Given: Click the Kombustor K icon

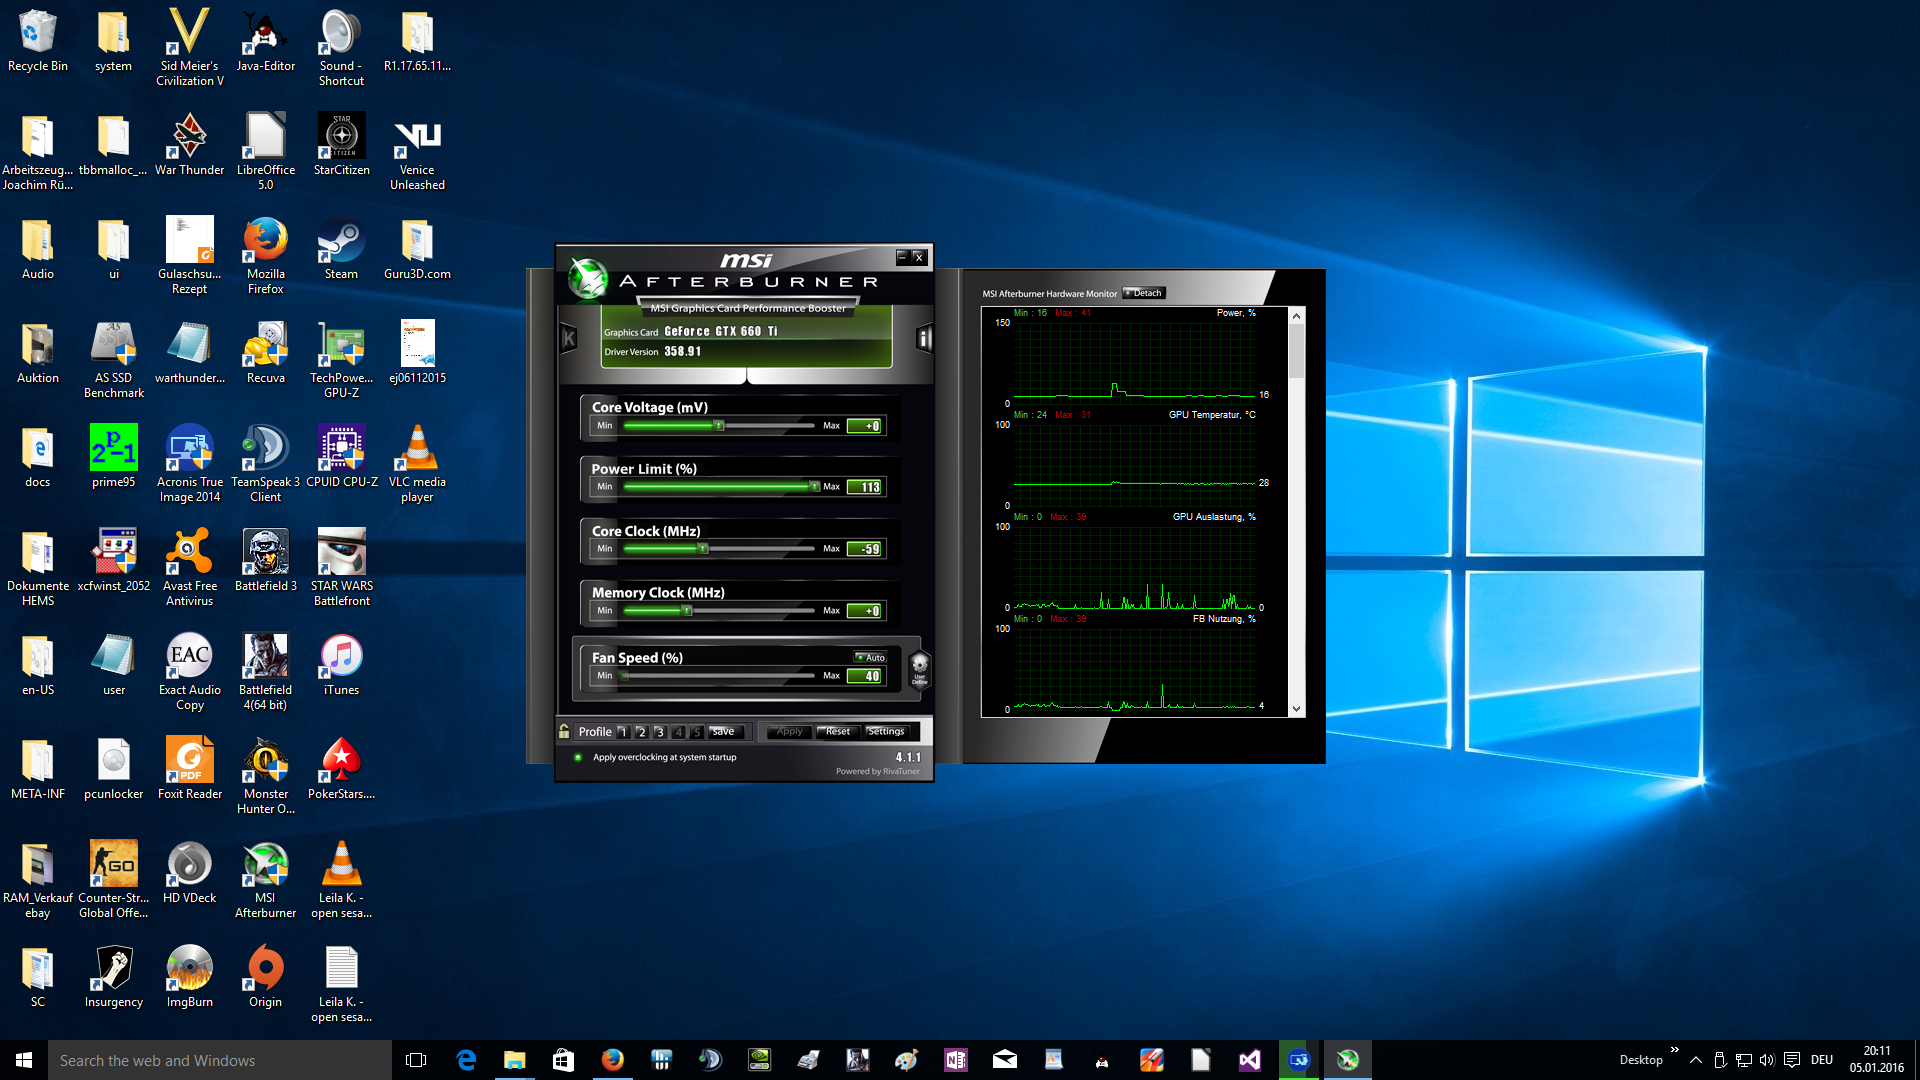Looking at the screenshot, I should coord(569,338).
